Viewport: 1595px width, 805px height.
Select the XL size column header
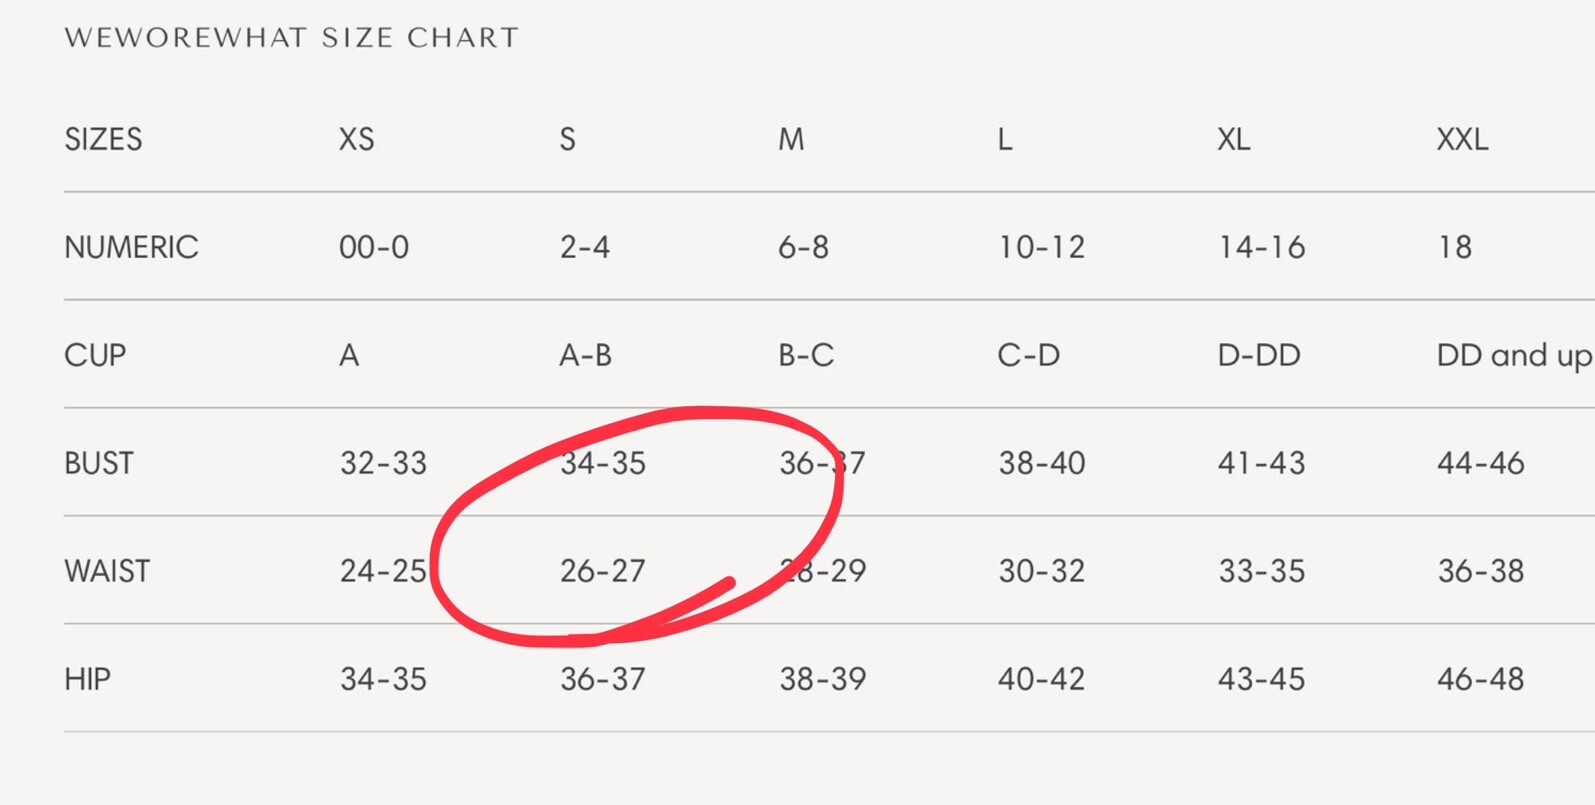[1233, 139]
